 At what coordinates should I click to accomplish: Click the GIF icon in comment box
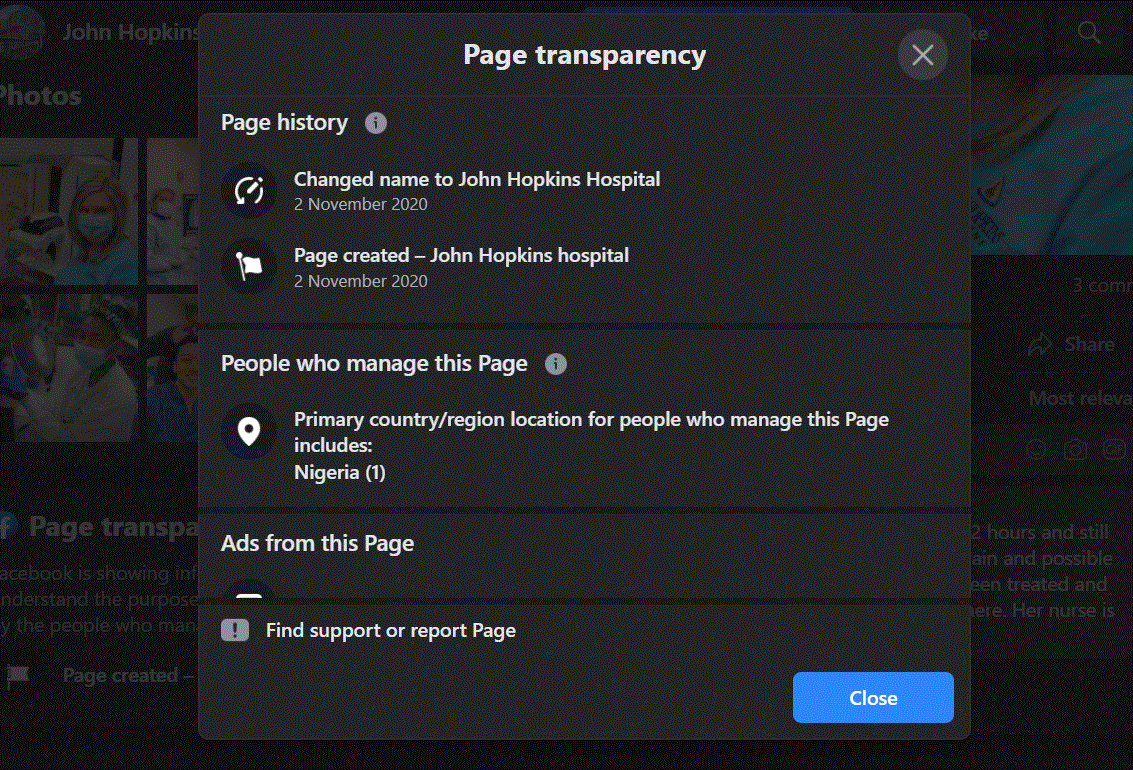pos(1113,450)
